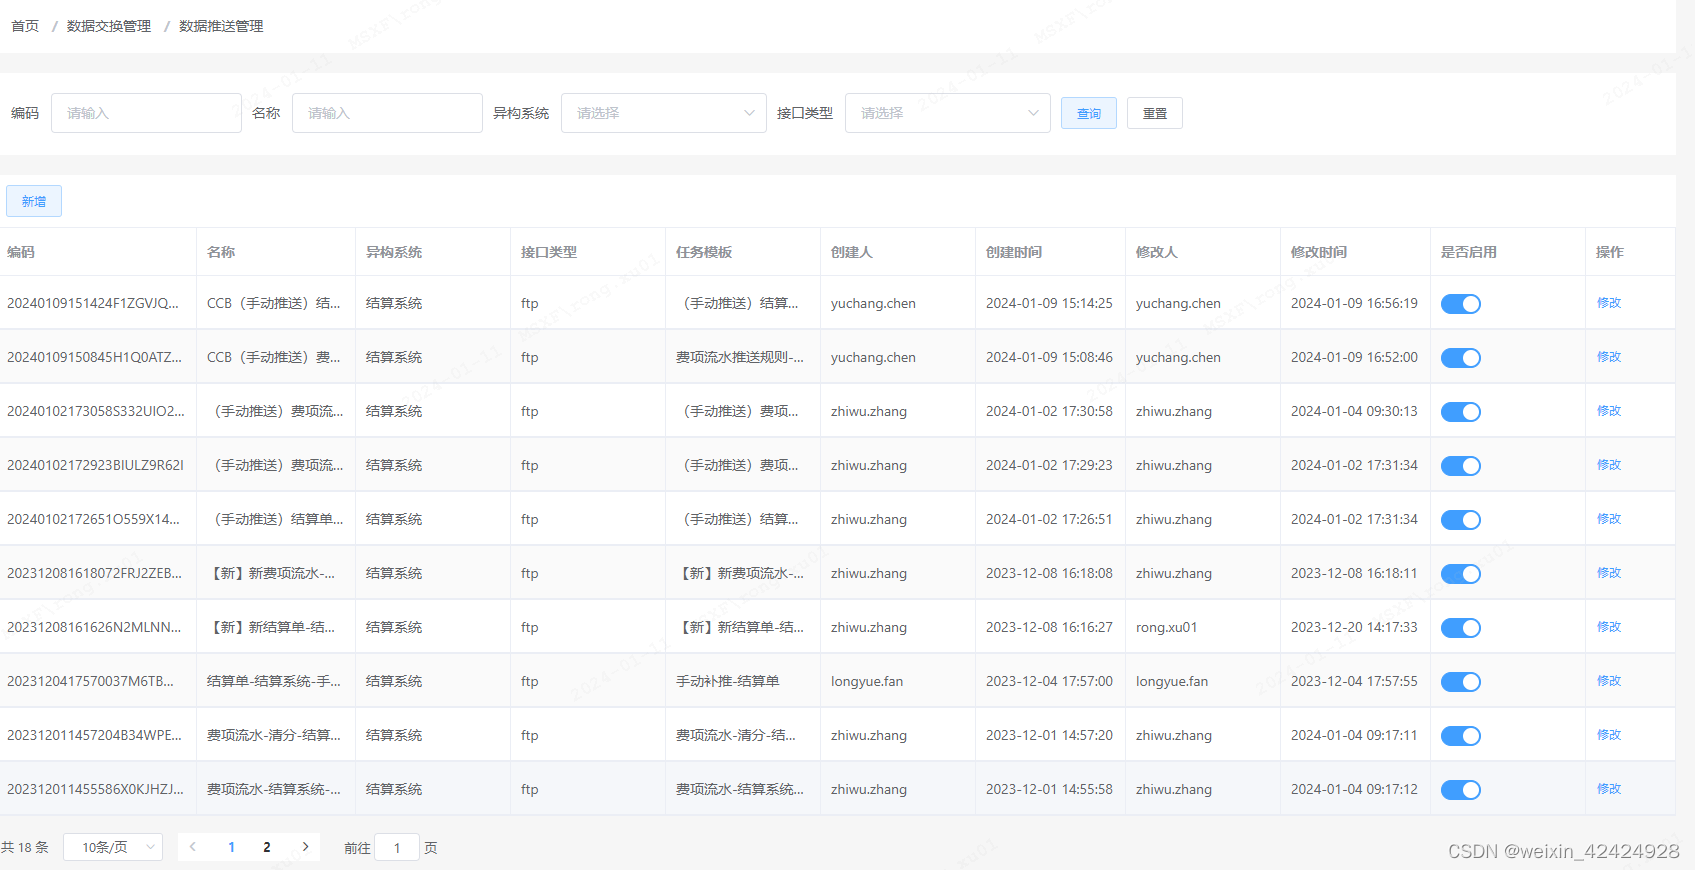Toggle enable switch for 20240109151424F1ZGVJQ row
Viewport: 1695px width, 870px height.
pos(1460,304)
